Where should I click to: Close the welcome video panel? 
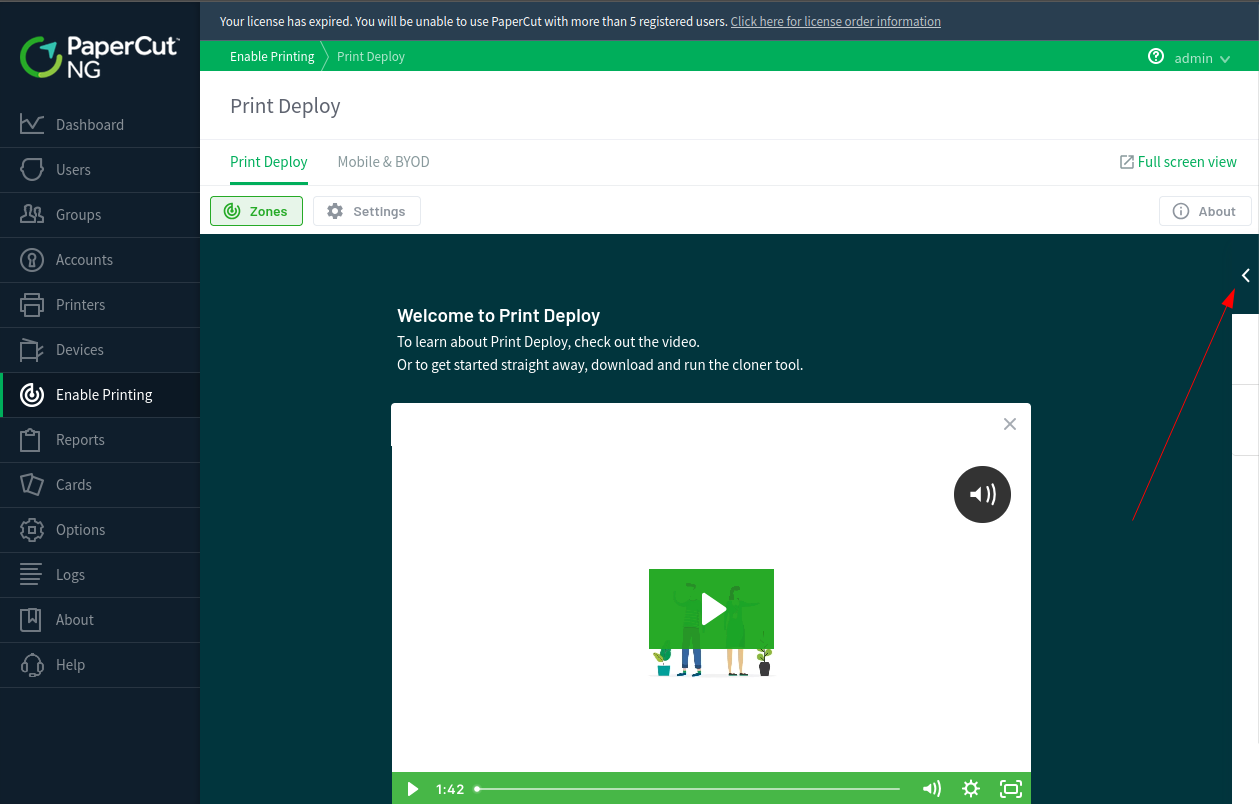[x=1009, y=424]
